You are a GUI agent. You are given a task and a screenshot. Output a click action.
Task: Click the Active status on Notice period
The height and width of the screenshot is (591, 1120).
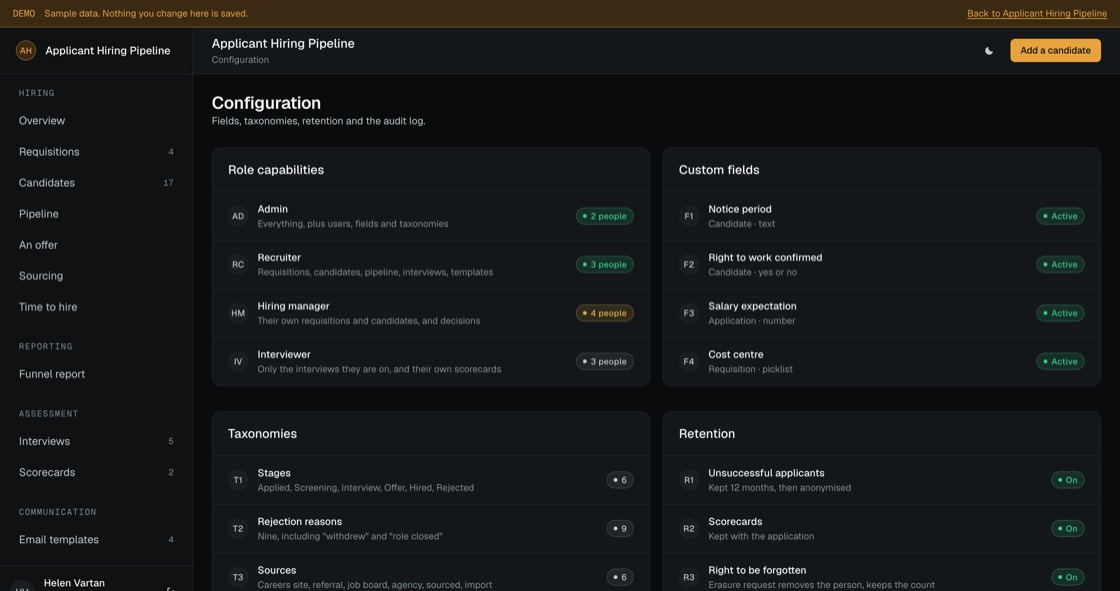tap(1060, 216)
